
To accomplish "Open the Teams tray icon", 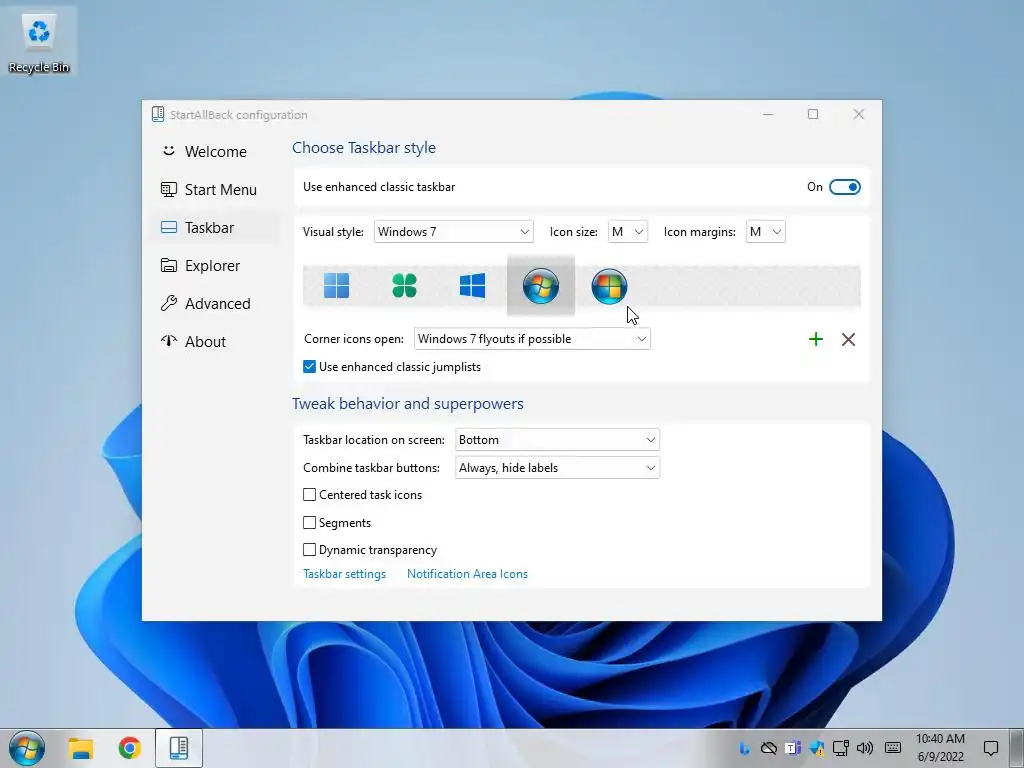I will pyautogui.click(x=793, y=748).
